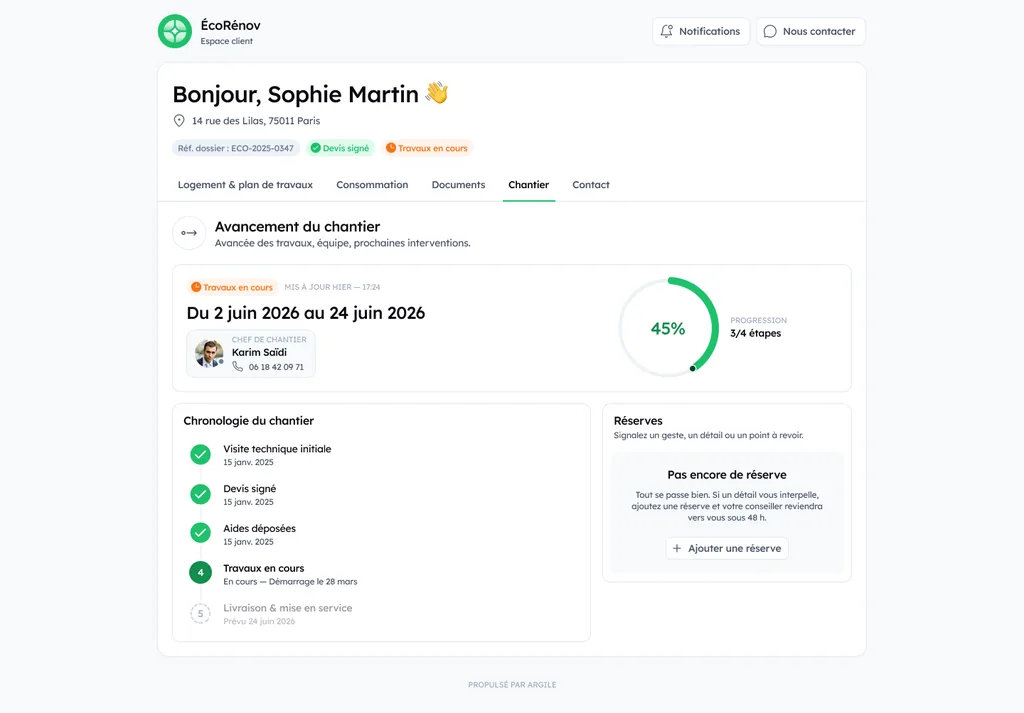1024x713 pixels.
Task: Click the green check for Visite technique initiale
Action: coord(200,454)
